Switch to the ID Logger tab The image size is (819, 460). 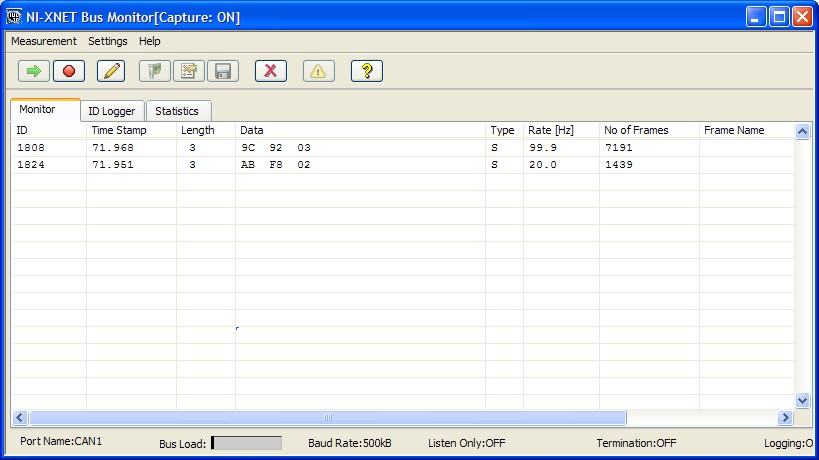(112, 111)
